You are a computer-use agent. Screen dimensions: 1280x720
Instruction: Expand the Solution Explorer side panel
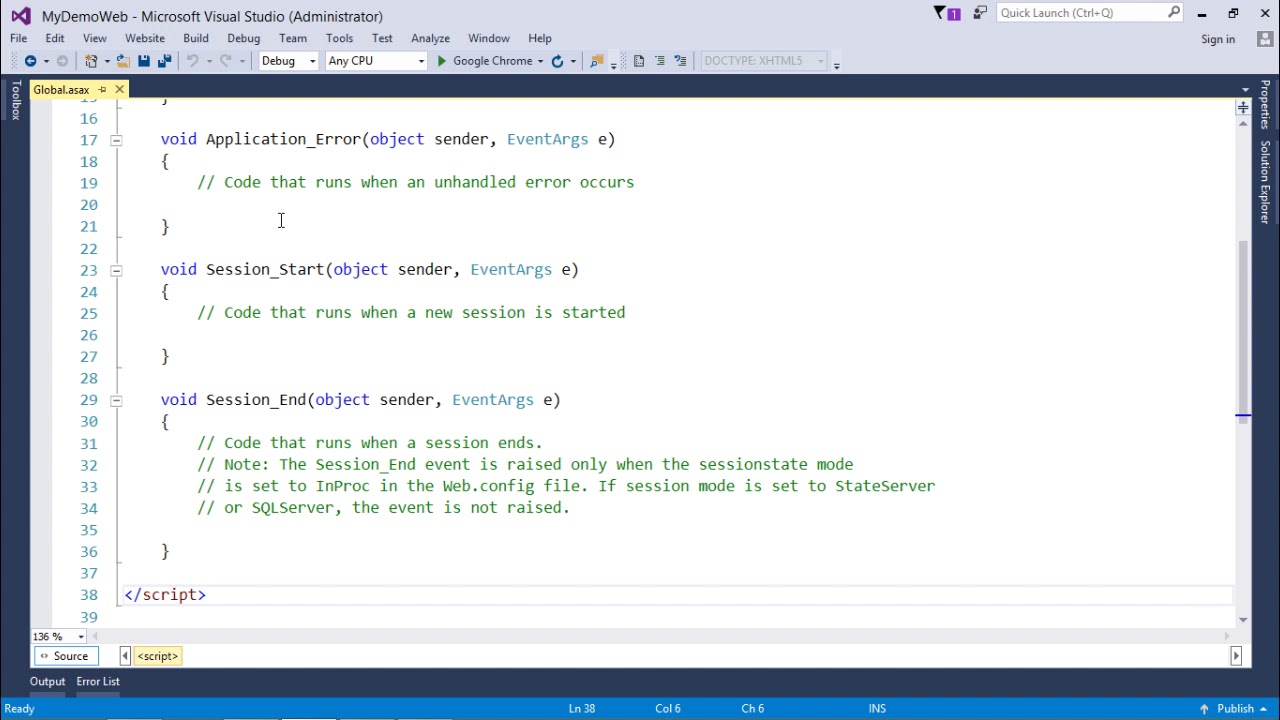[1265, 181]
